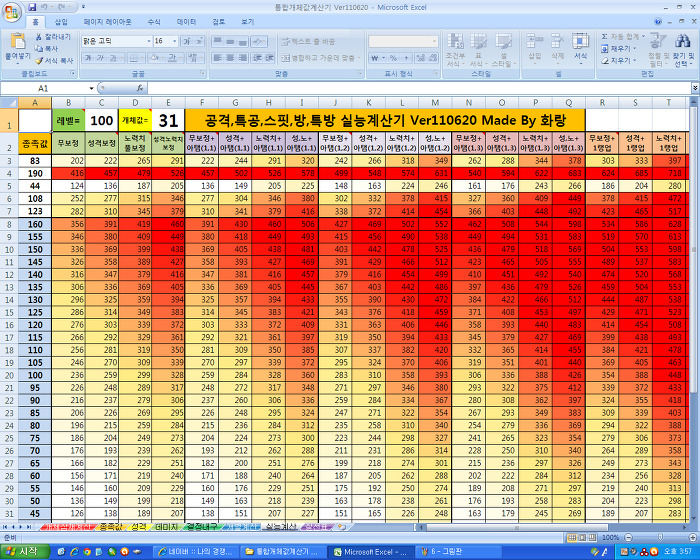The image size is (700, 560).
Task: Open the round Office button
Action: pyautogui.click(x=11, y=10)
